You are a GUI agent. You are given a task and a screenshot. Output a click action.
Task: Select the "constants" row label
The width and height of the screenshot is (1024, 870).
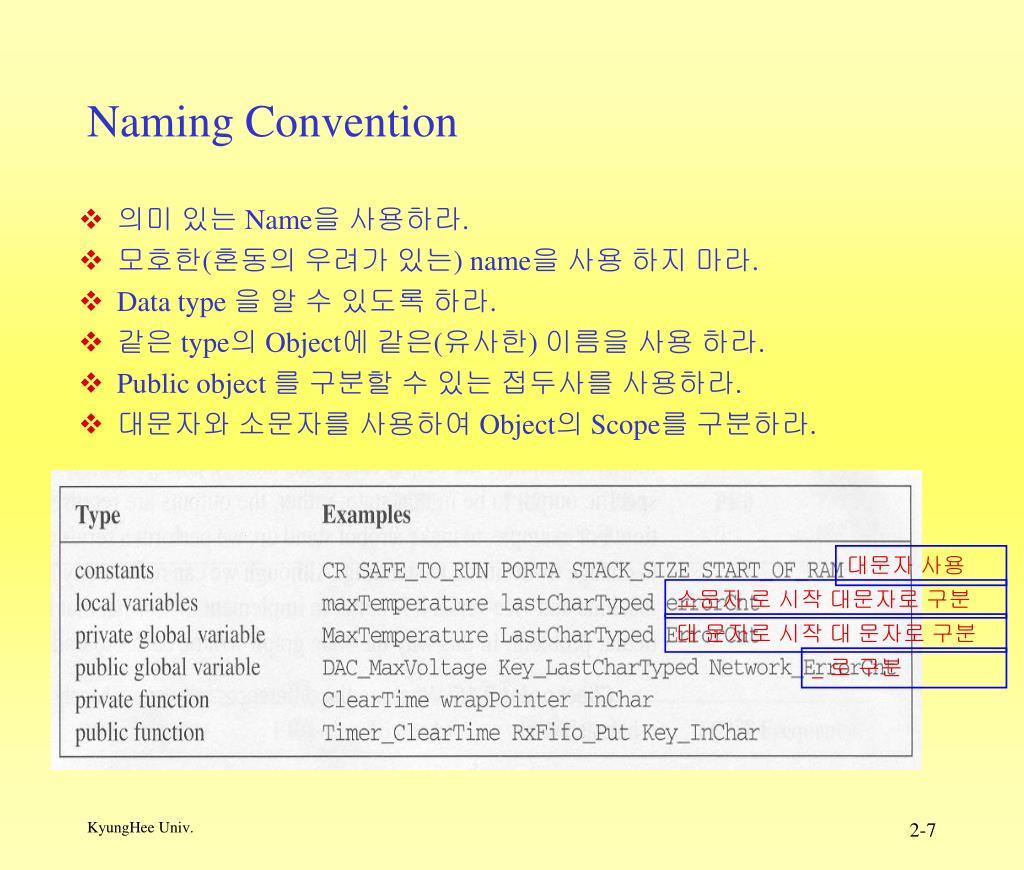point(114,571)
